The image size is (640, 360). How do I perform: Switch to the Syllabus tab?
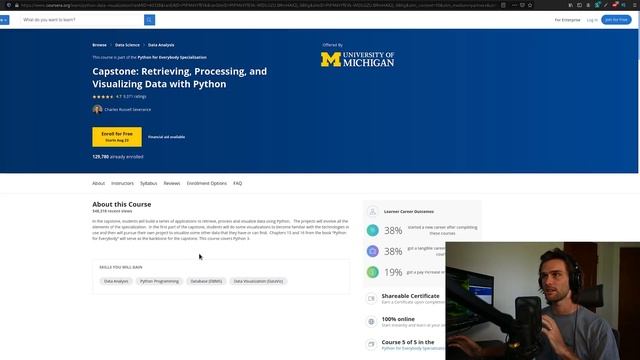[x=148, y=183]
